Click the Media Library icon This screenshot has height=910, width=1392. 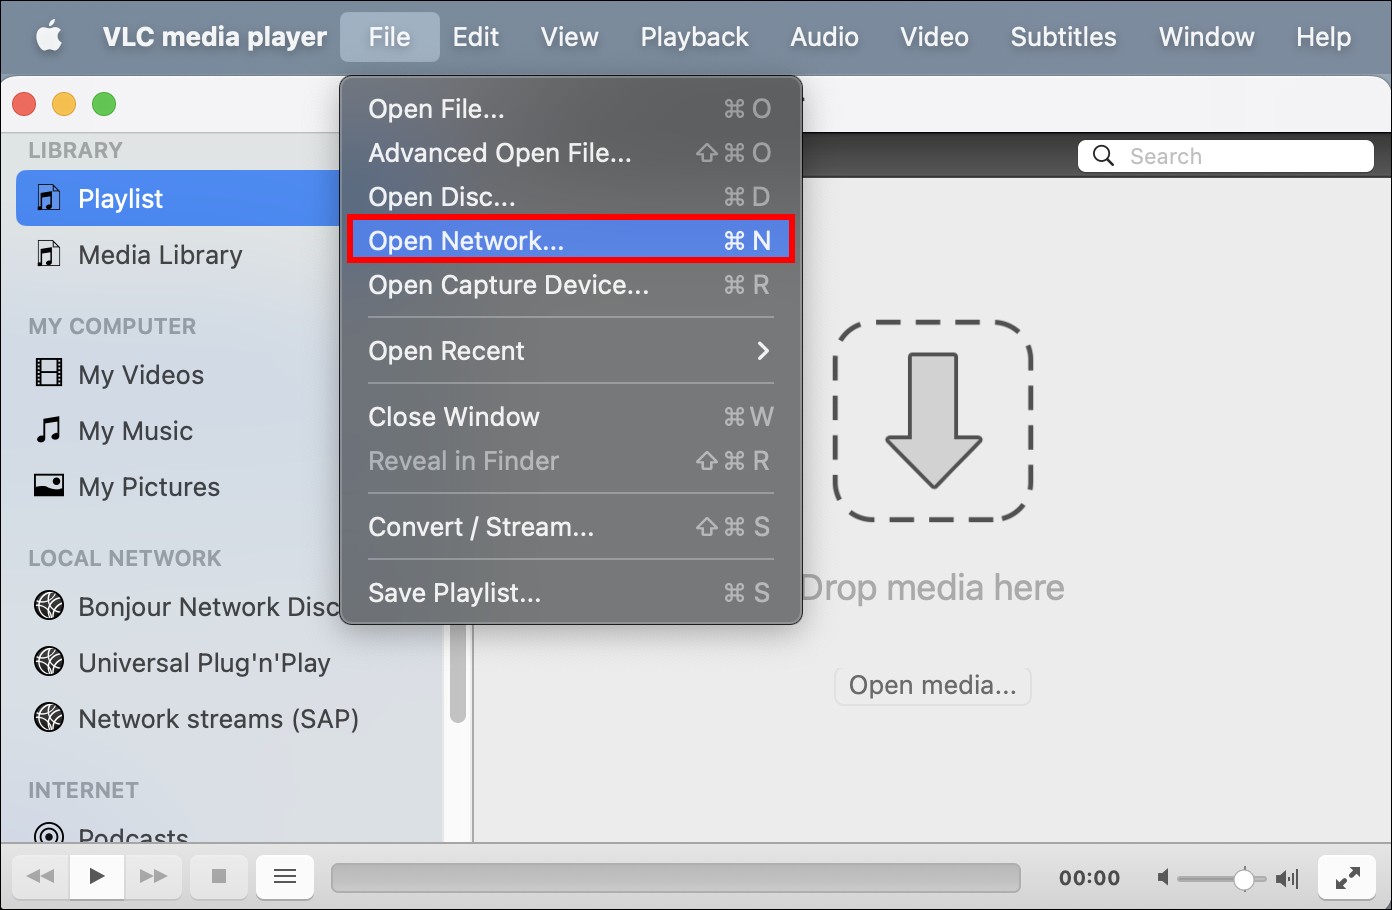[x=48, y=253]
